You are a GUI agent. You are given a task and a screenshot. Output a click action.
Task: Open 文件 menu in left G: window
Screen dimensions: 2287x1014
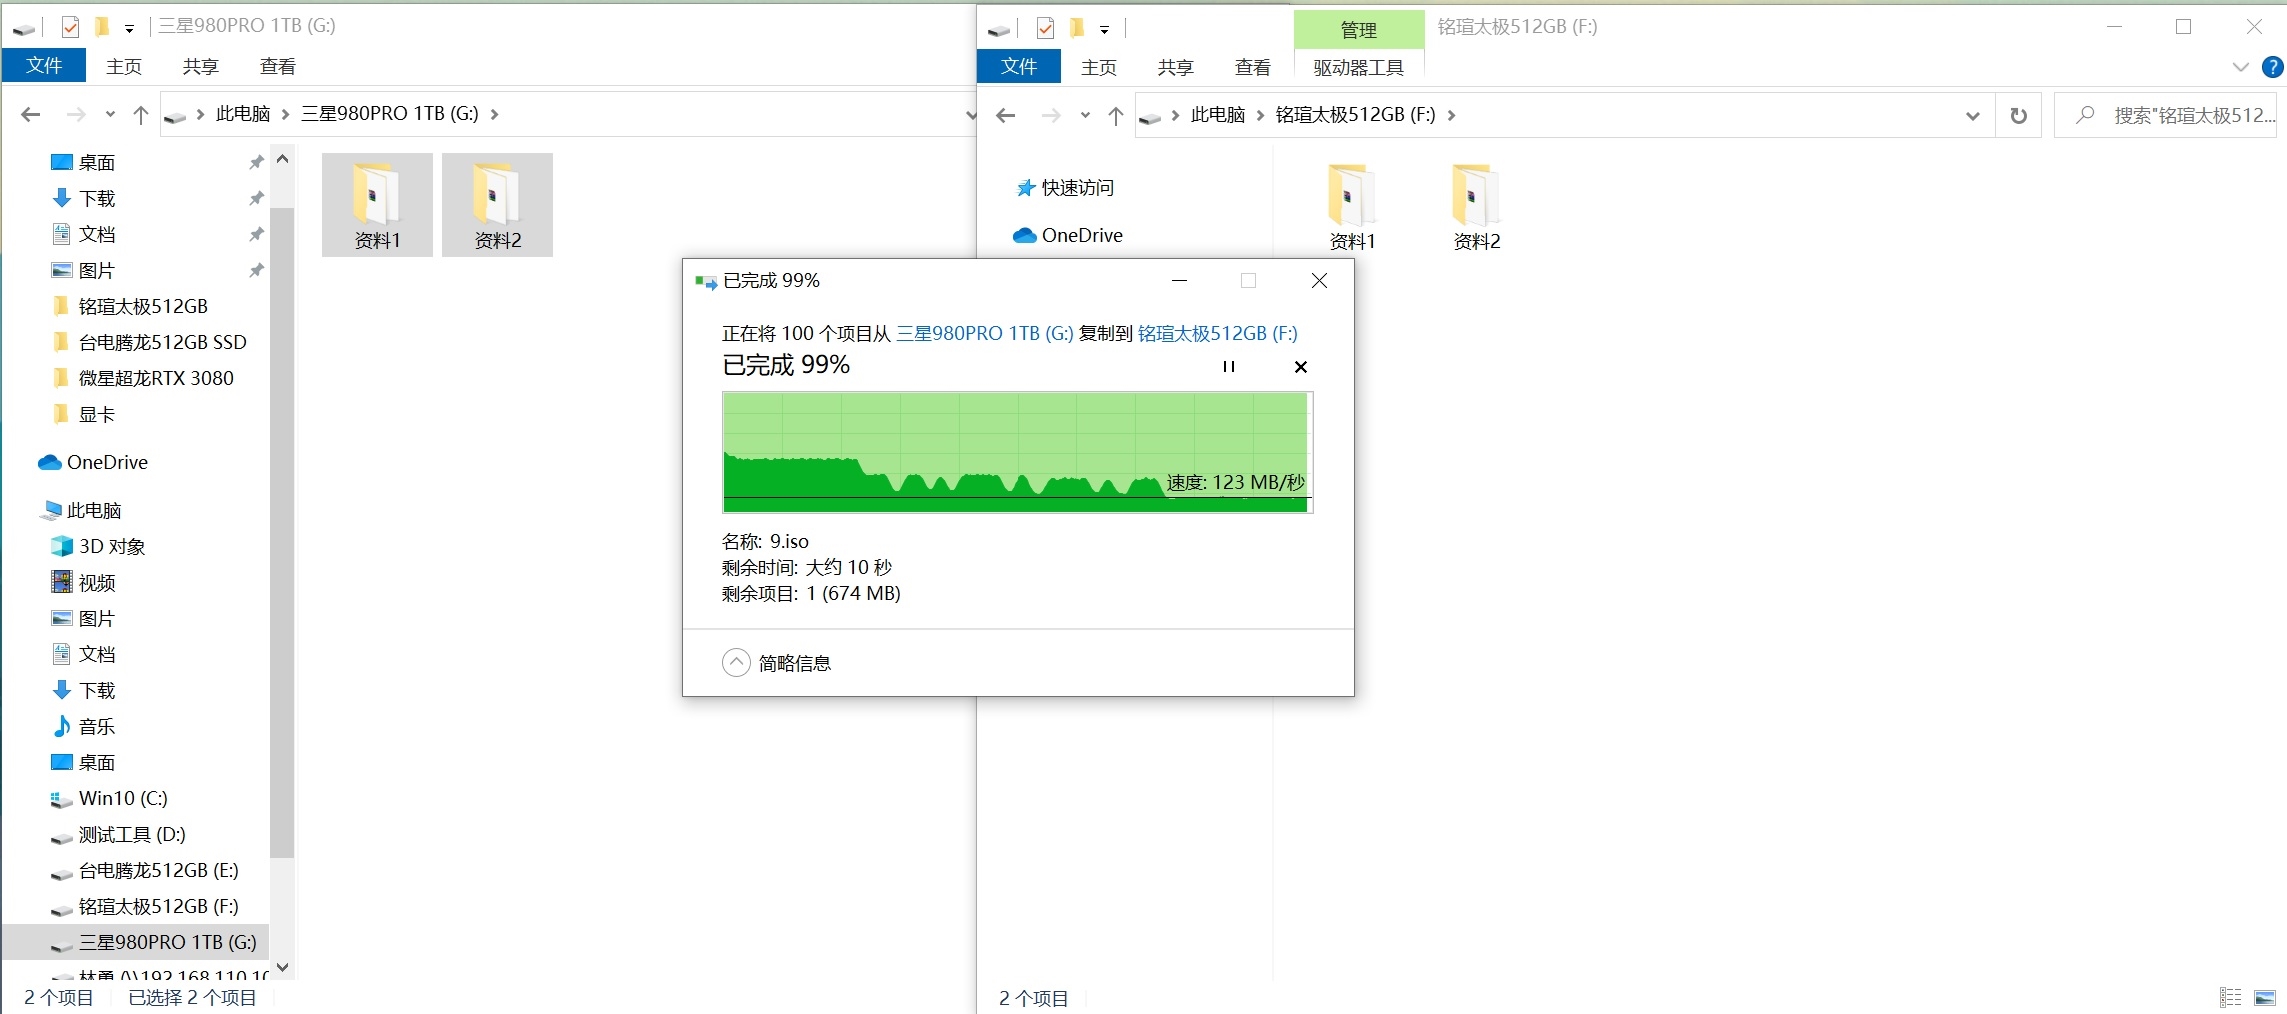click(44, 66)
